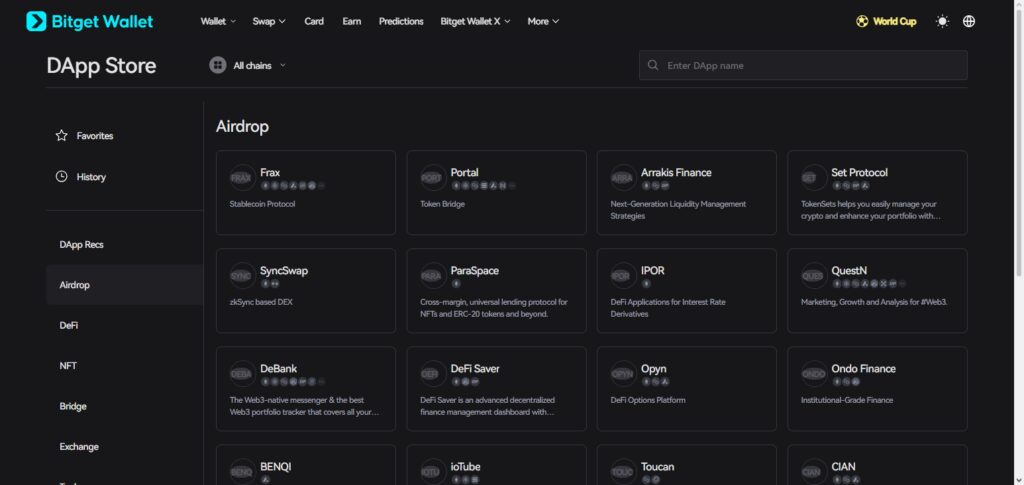Expand the Wallet menu dropdown
1024x485 pixels.
(x=219, y=22)
